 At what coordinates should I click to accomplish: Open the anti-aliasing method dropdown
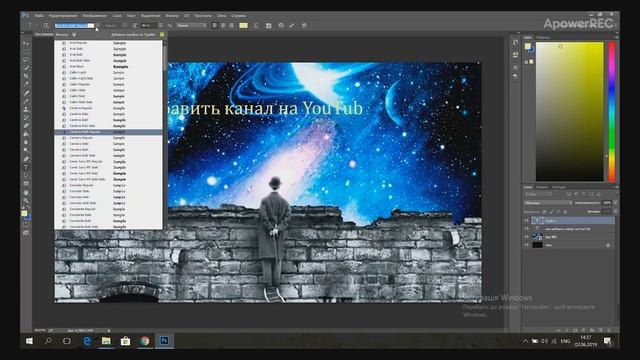[x=191, y=25]
